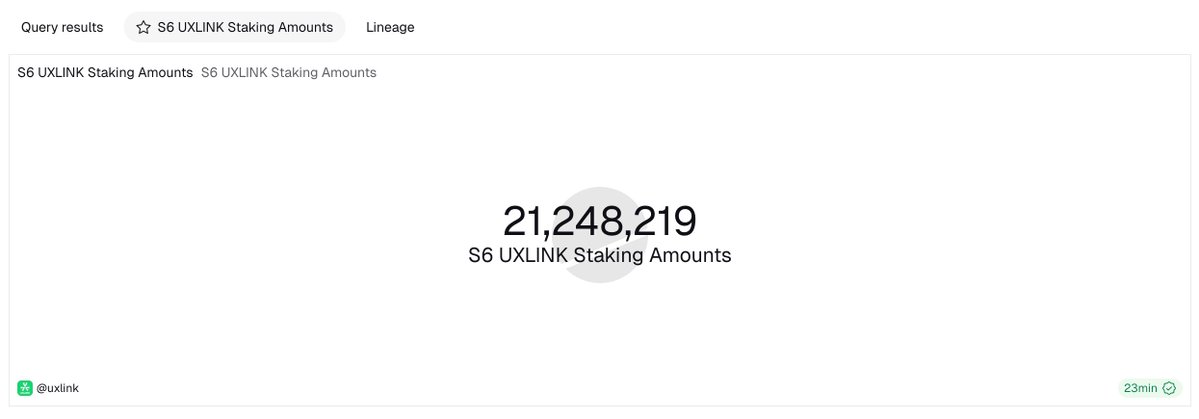Click the green uxlink avatar icon

25,388
